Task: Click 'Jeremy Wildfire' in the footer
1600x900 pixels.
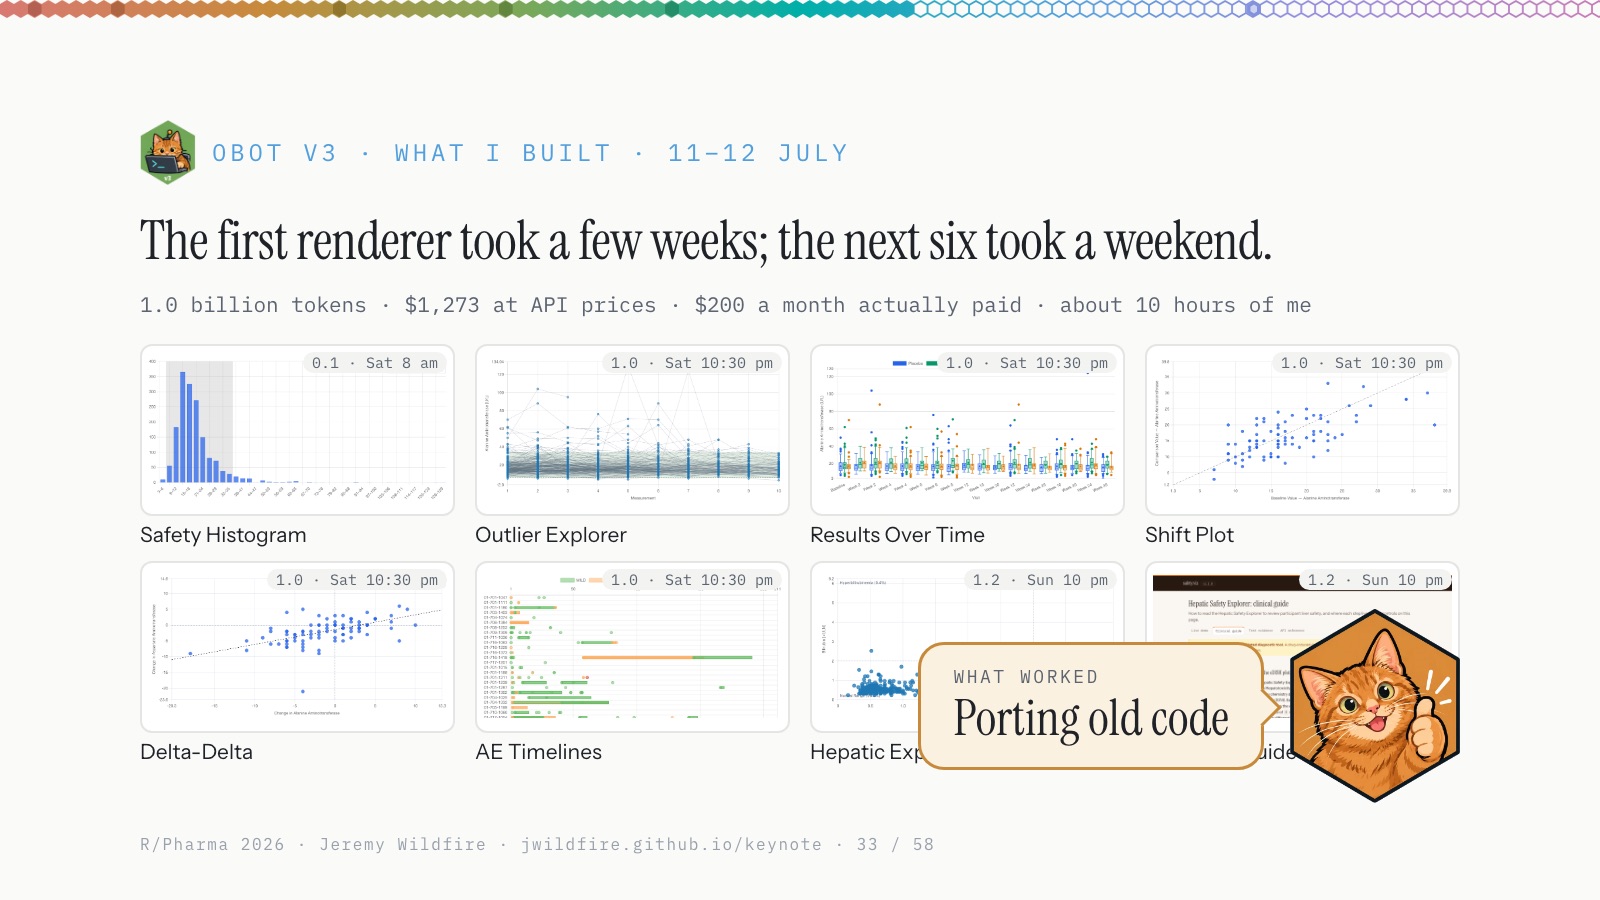Action: [402, 844]
